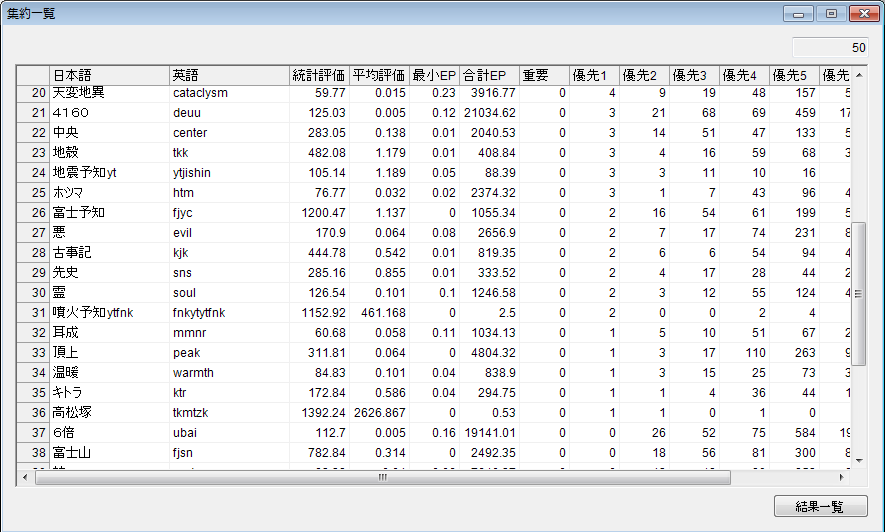Viewport: 885px width, 532px height.
Task: Select the 高松塚 cell in row 36
Action: [x=109, y=412]
